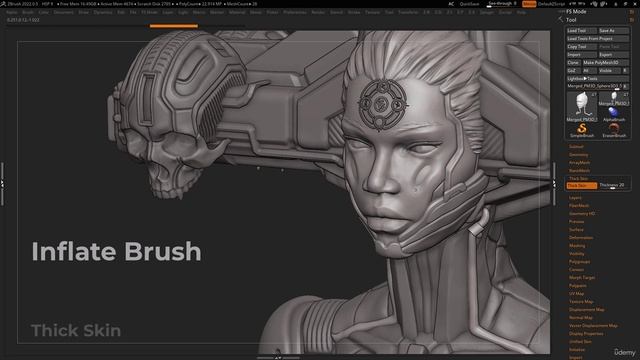640x360 pixels.
Task: Click the Save As button
Action: click(613, 31)
